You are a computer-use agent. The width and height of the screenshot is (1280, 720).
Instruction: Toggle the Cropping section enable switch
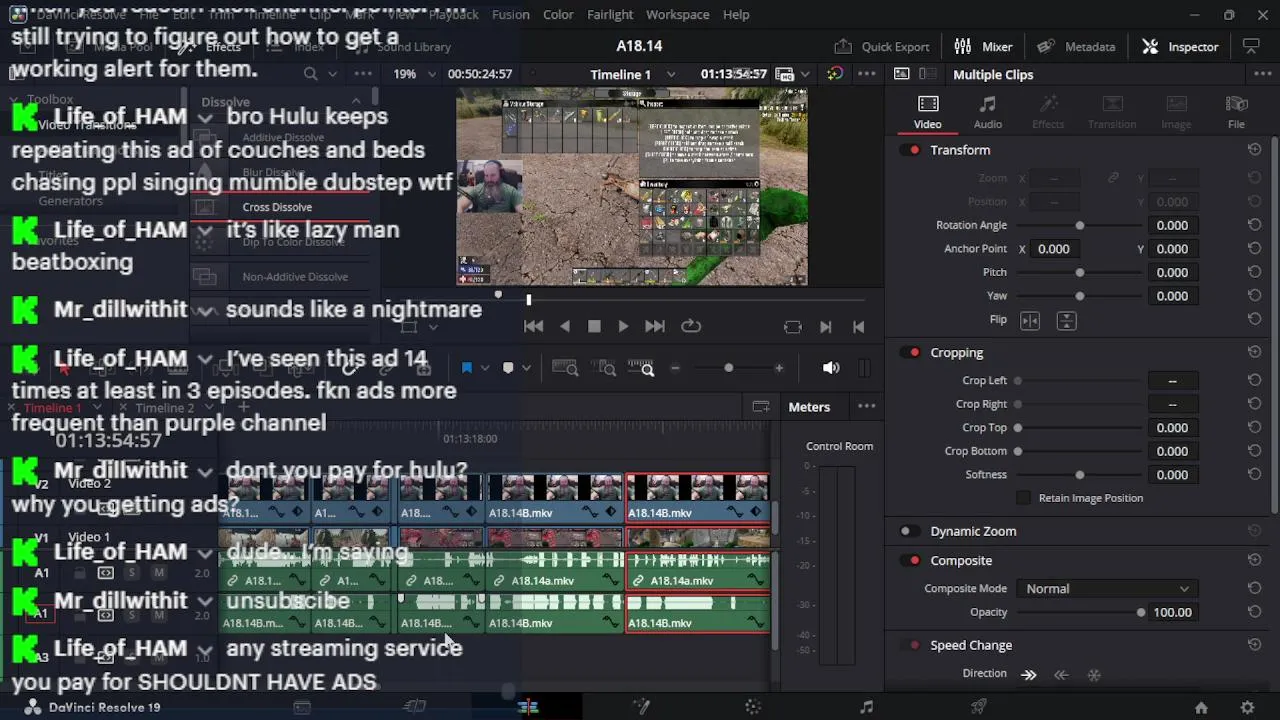click(910, 352)
